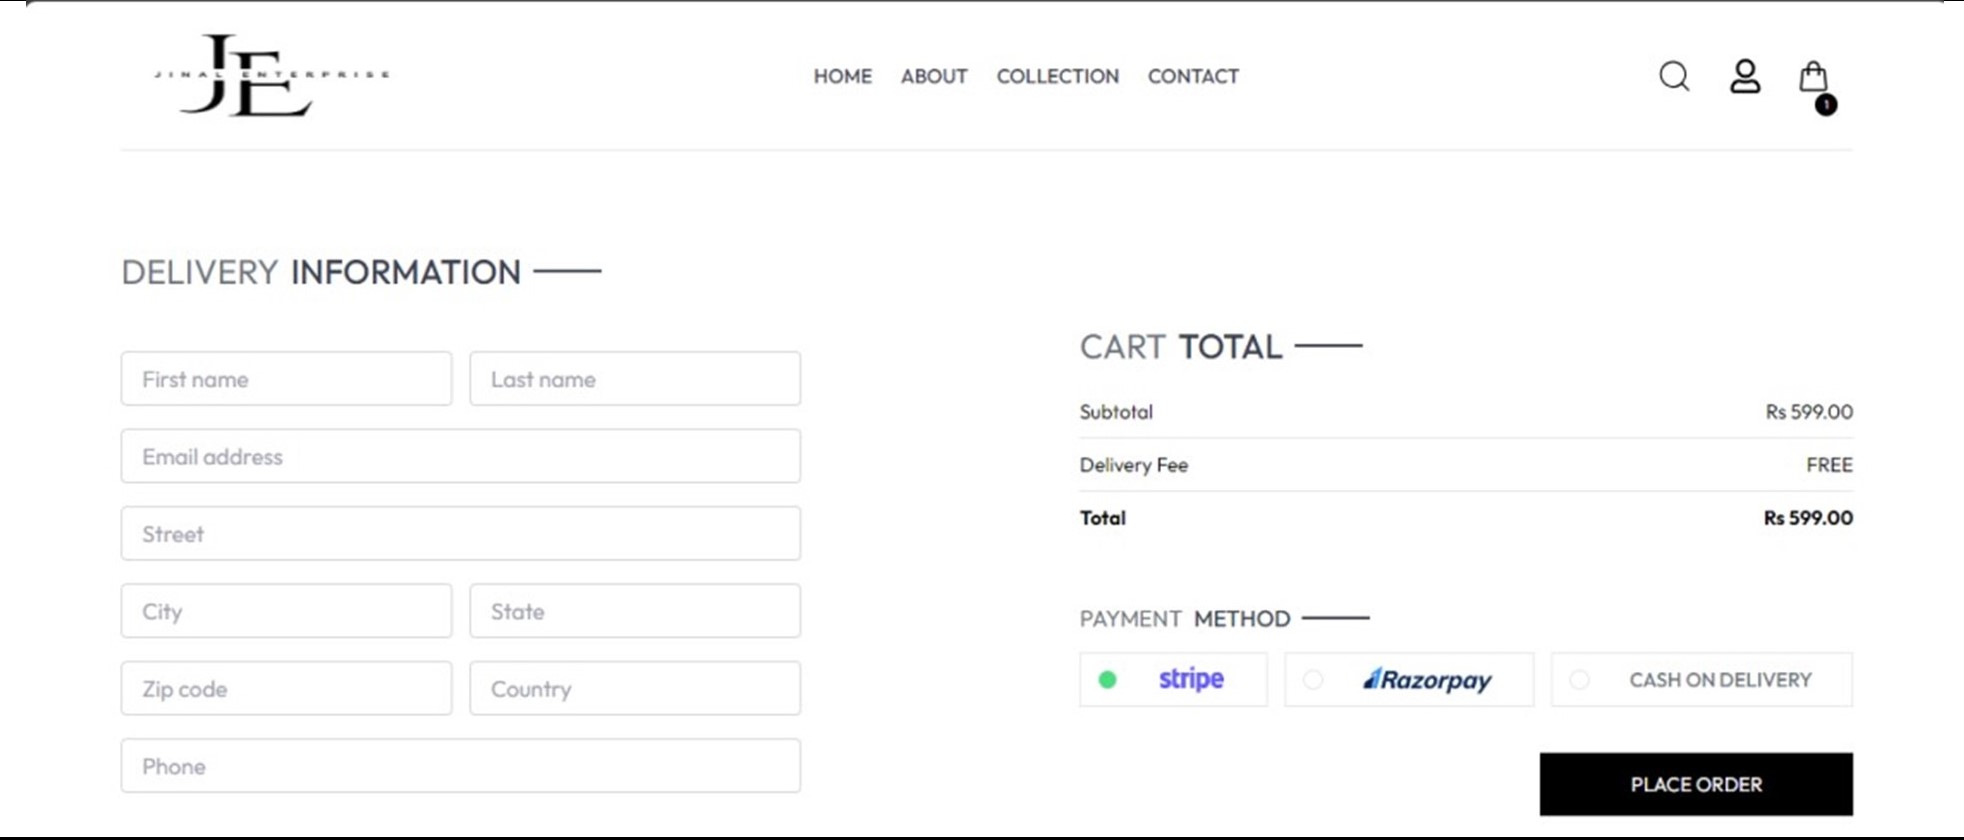Open the Contact page link

point(1193,76)
